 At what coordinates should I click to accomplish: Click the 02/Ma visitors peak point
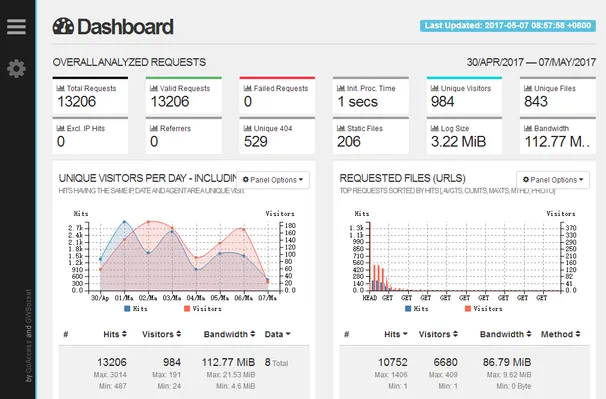point(148,222)
